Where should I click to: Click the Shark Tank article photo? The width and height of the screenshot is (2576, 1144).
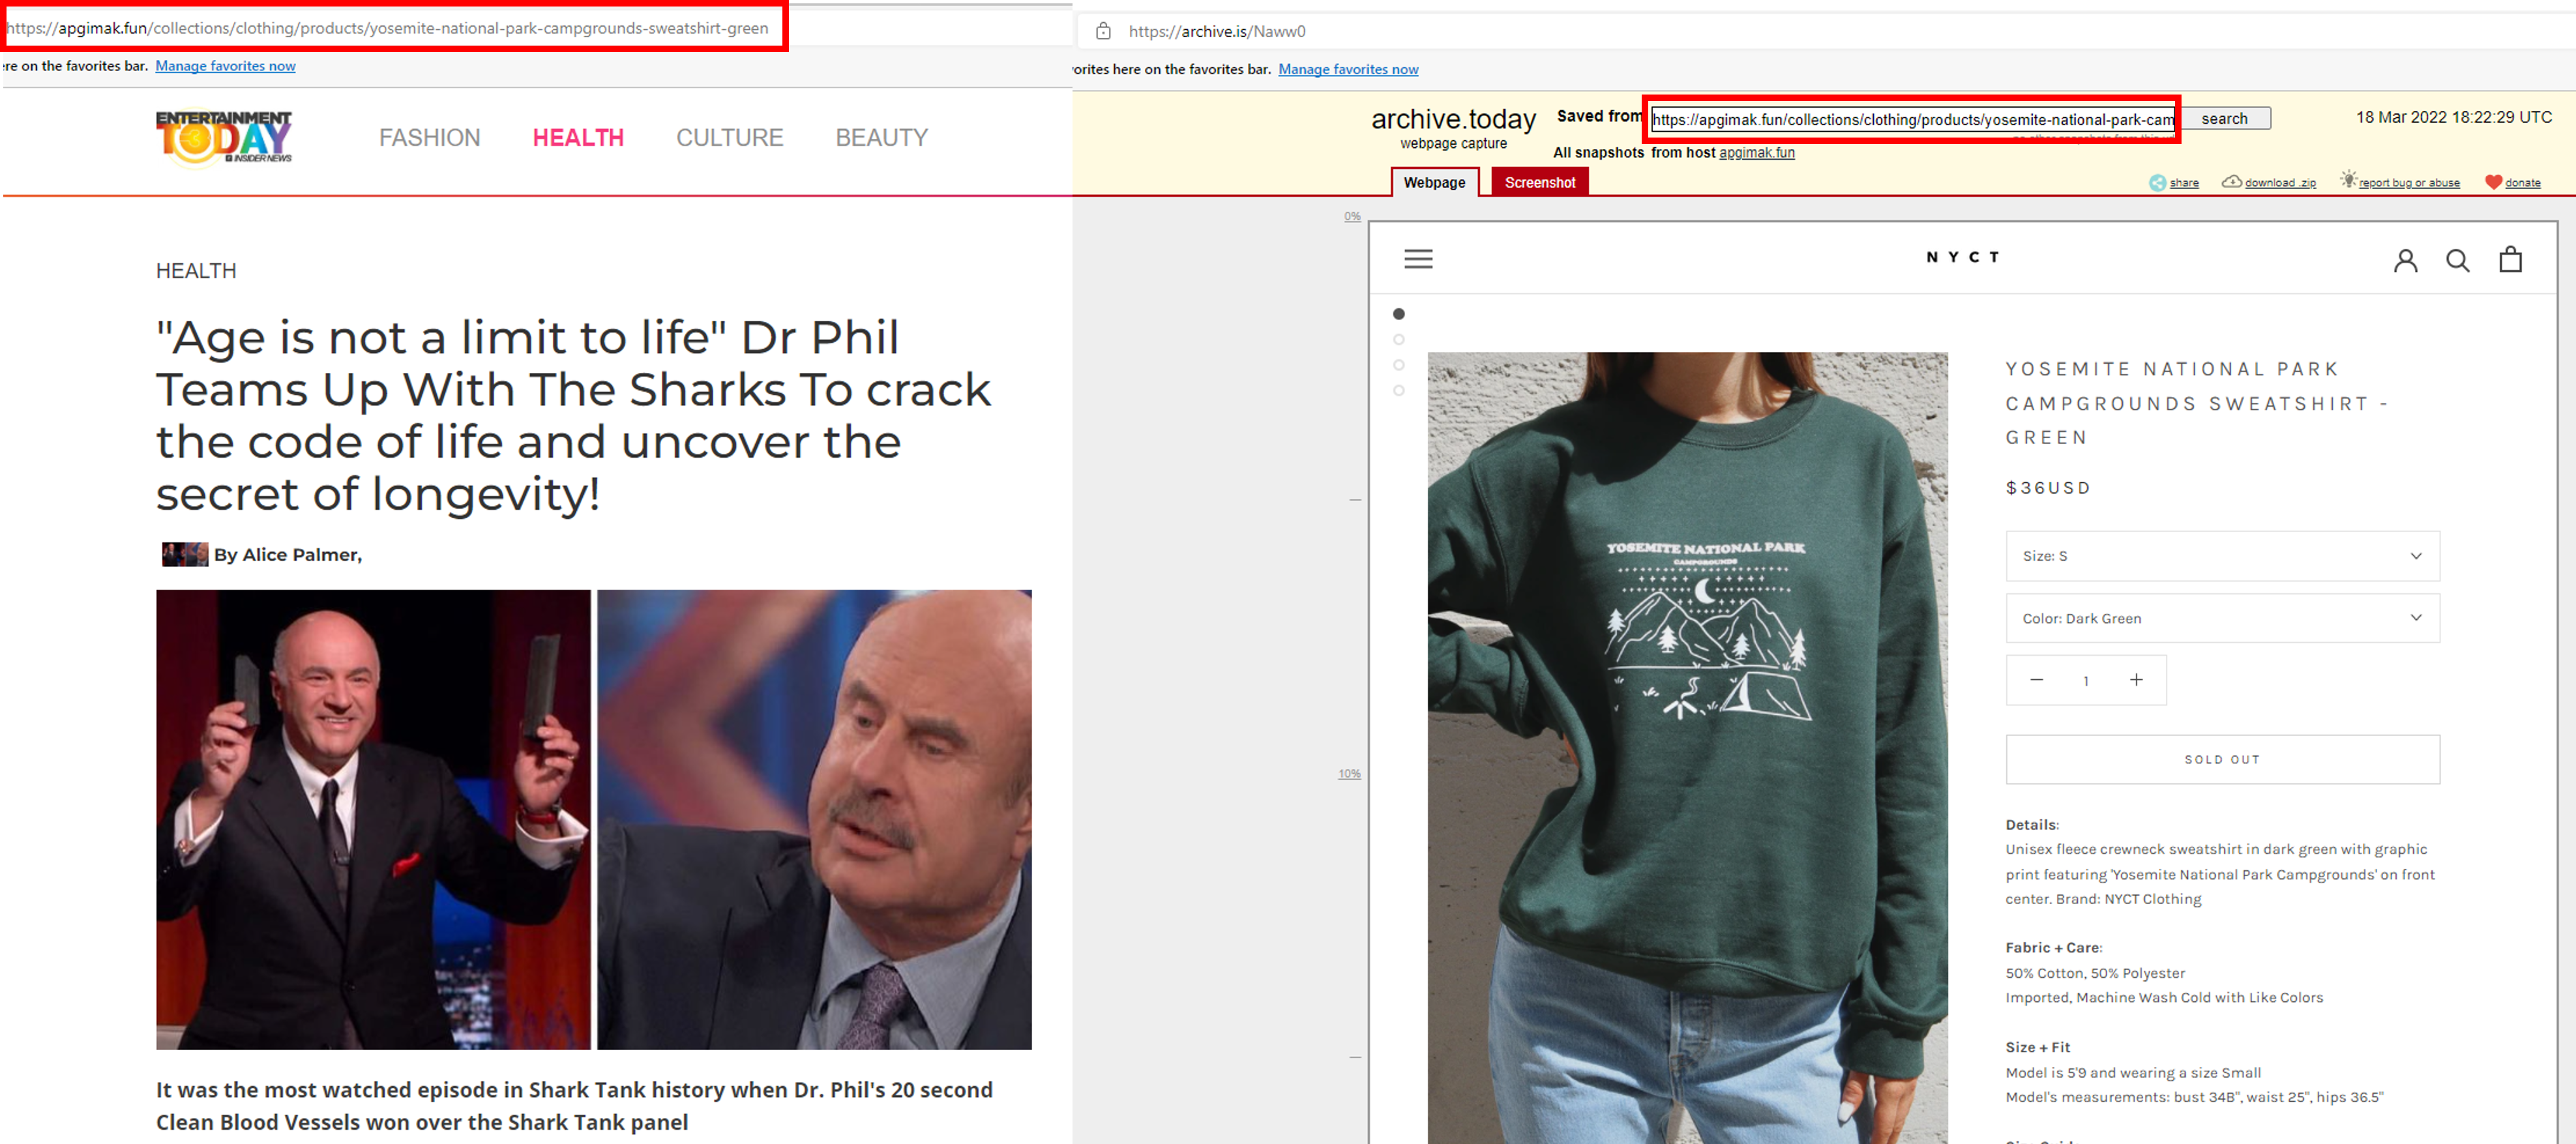click(593, 819)
